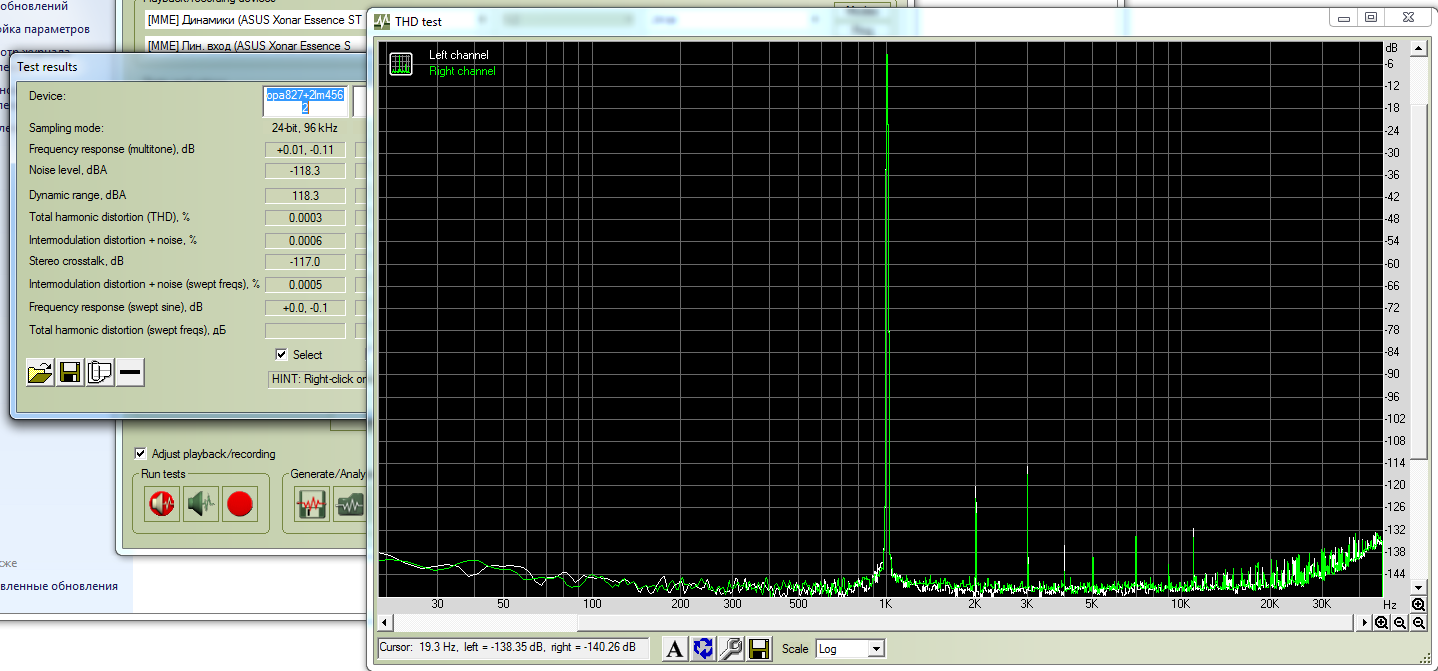Image resolution: width=1438 pixels, height=671 pixels.
Task: Open 'йка параметров' link in background window
Action: 45,29
